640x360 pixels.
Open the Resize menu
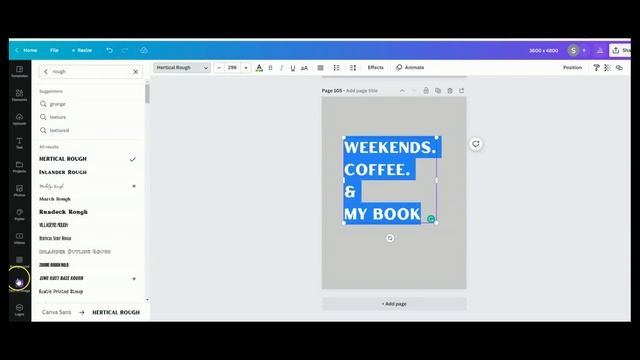tap(82, 50)
